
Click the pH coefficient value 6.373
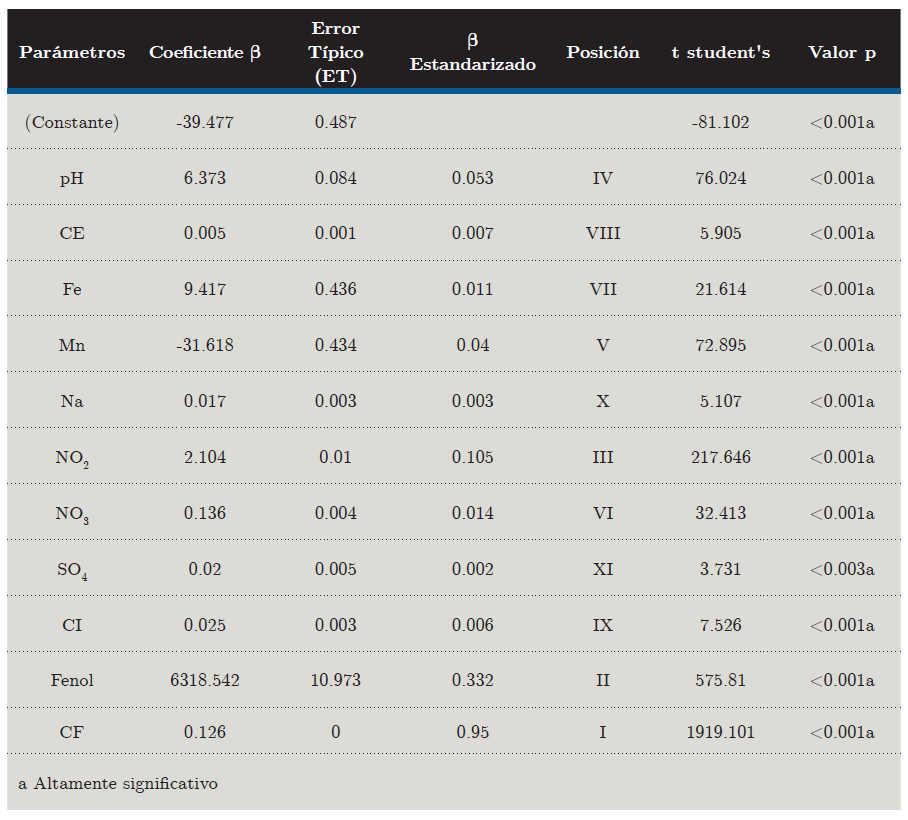[205, 178]
